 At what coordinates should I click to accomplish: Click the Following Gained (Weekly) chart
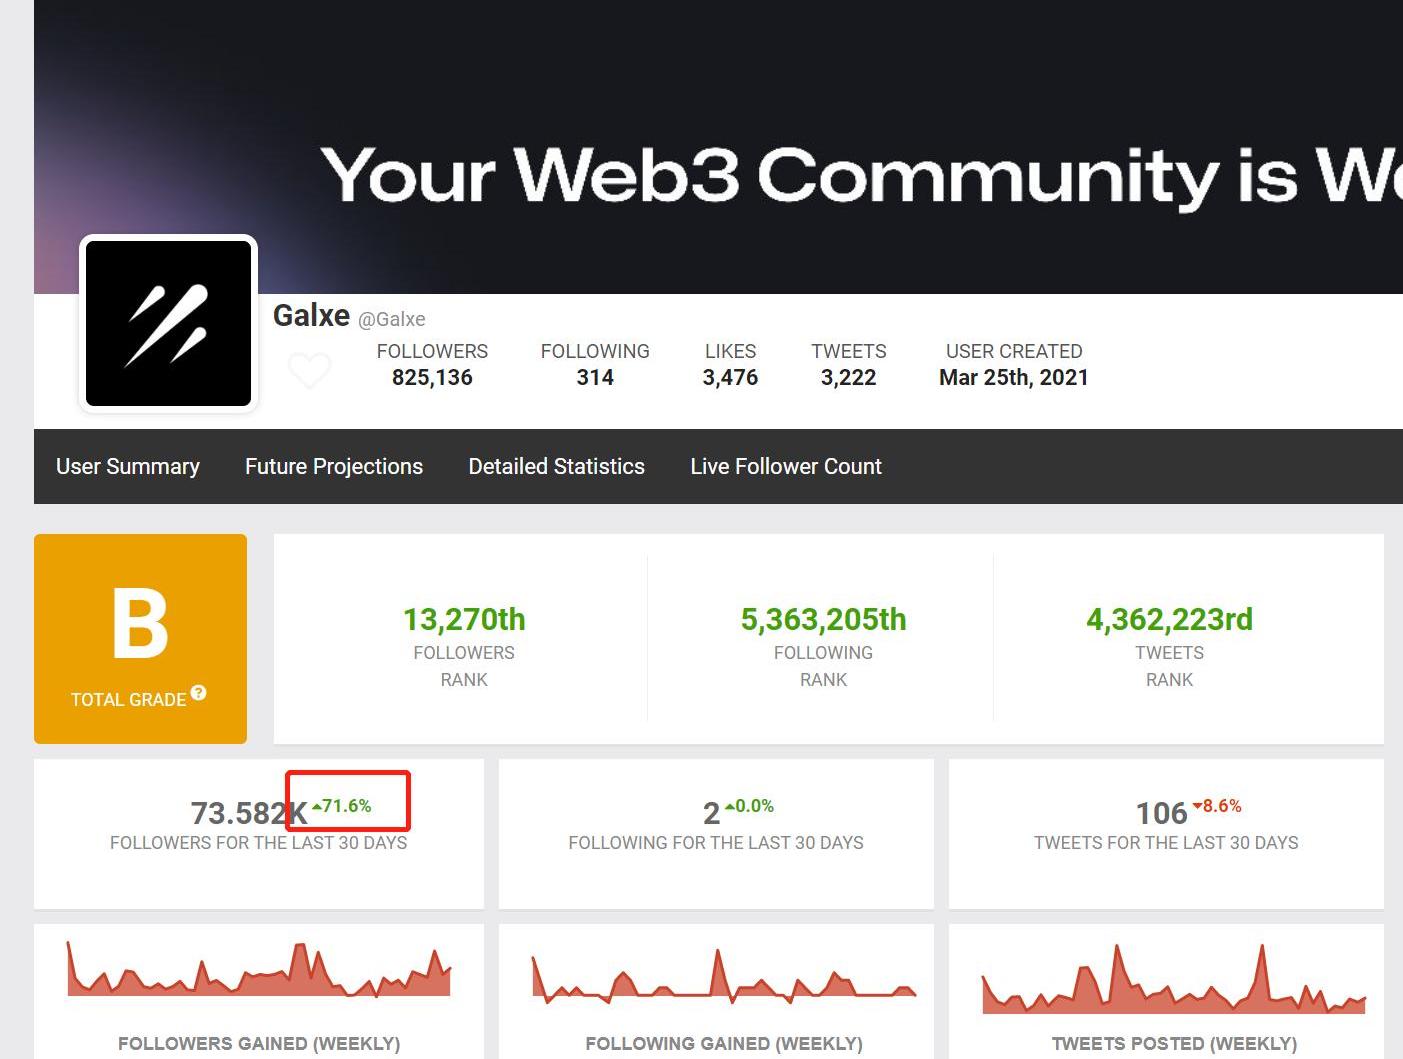(724, 976)
